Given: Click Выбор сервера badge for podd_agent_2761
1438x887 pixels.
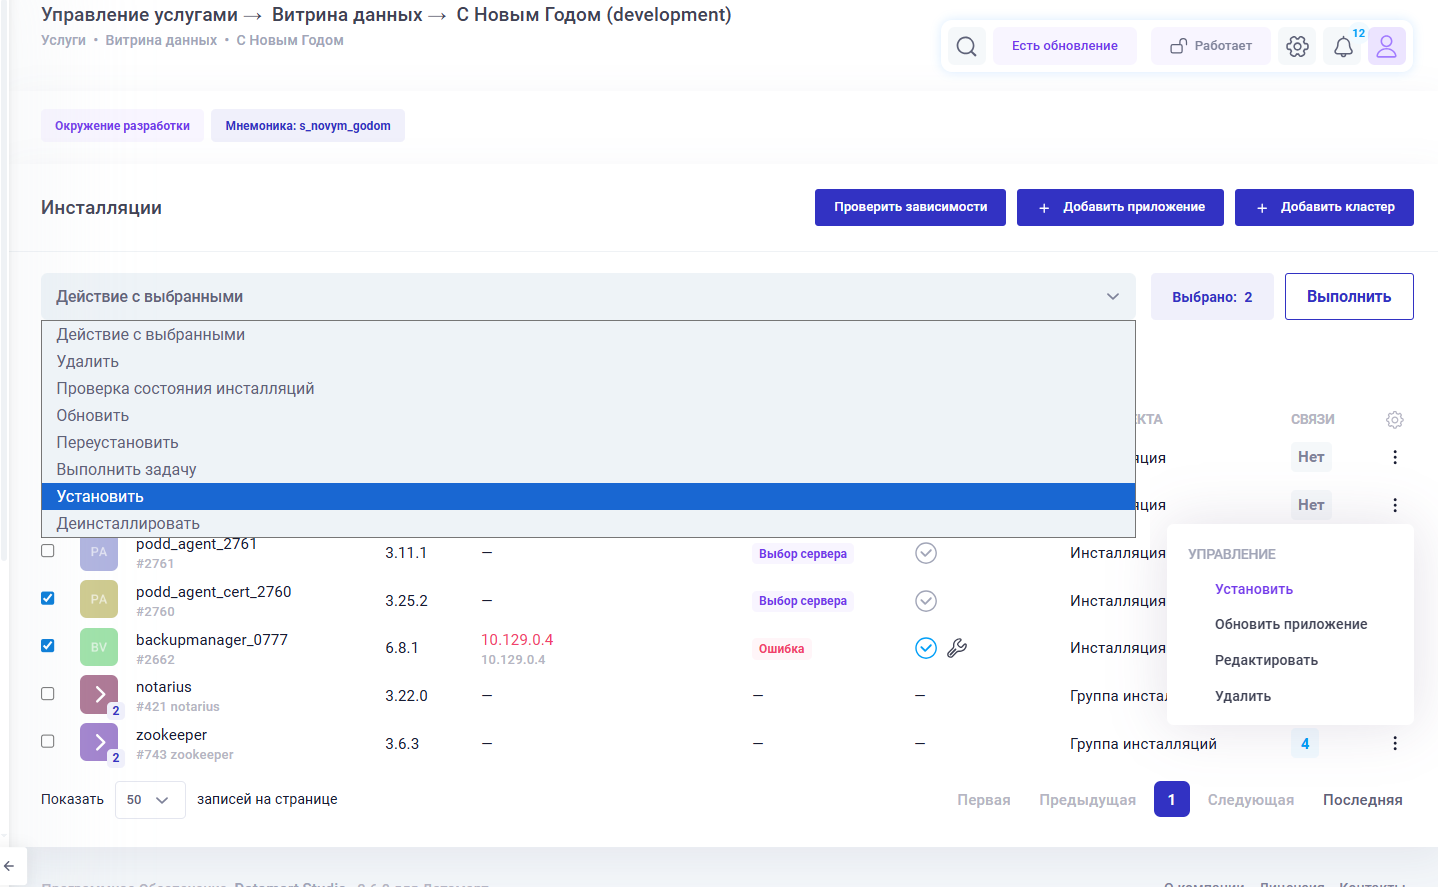Looking at the screenshot, I should pos(803,554).
